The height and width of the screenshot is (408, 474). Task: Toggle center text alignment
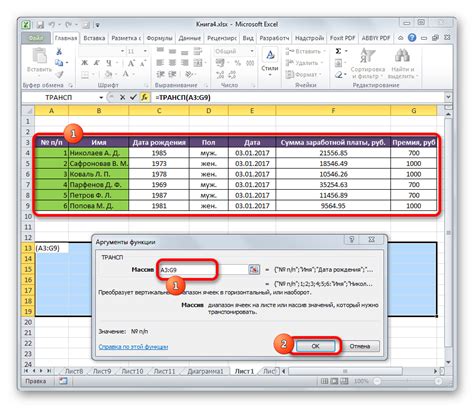point(172,63)
